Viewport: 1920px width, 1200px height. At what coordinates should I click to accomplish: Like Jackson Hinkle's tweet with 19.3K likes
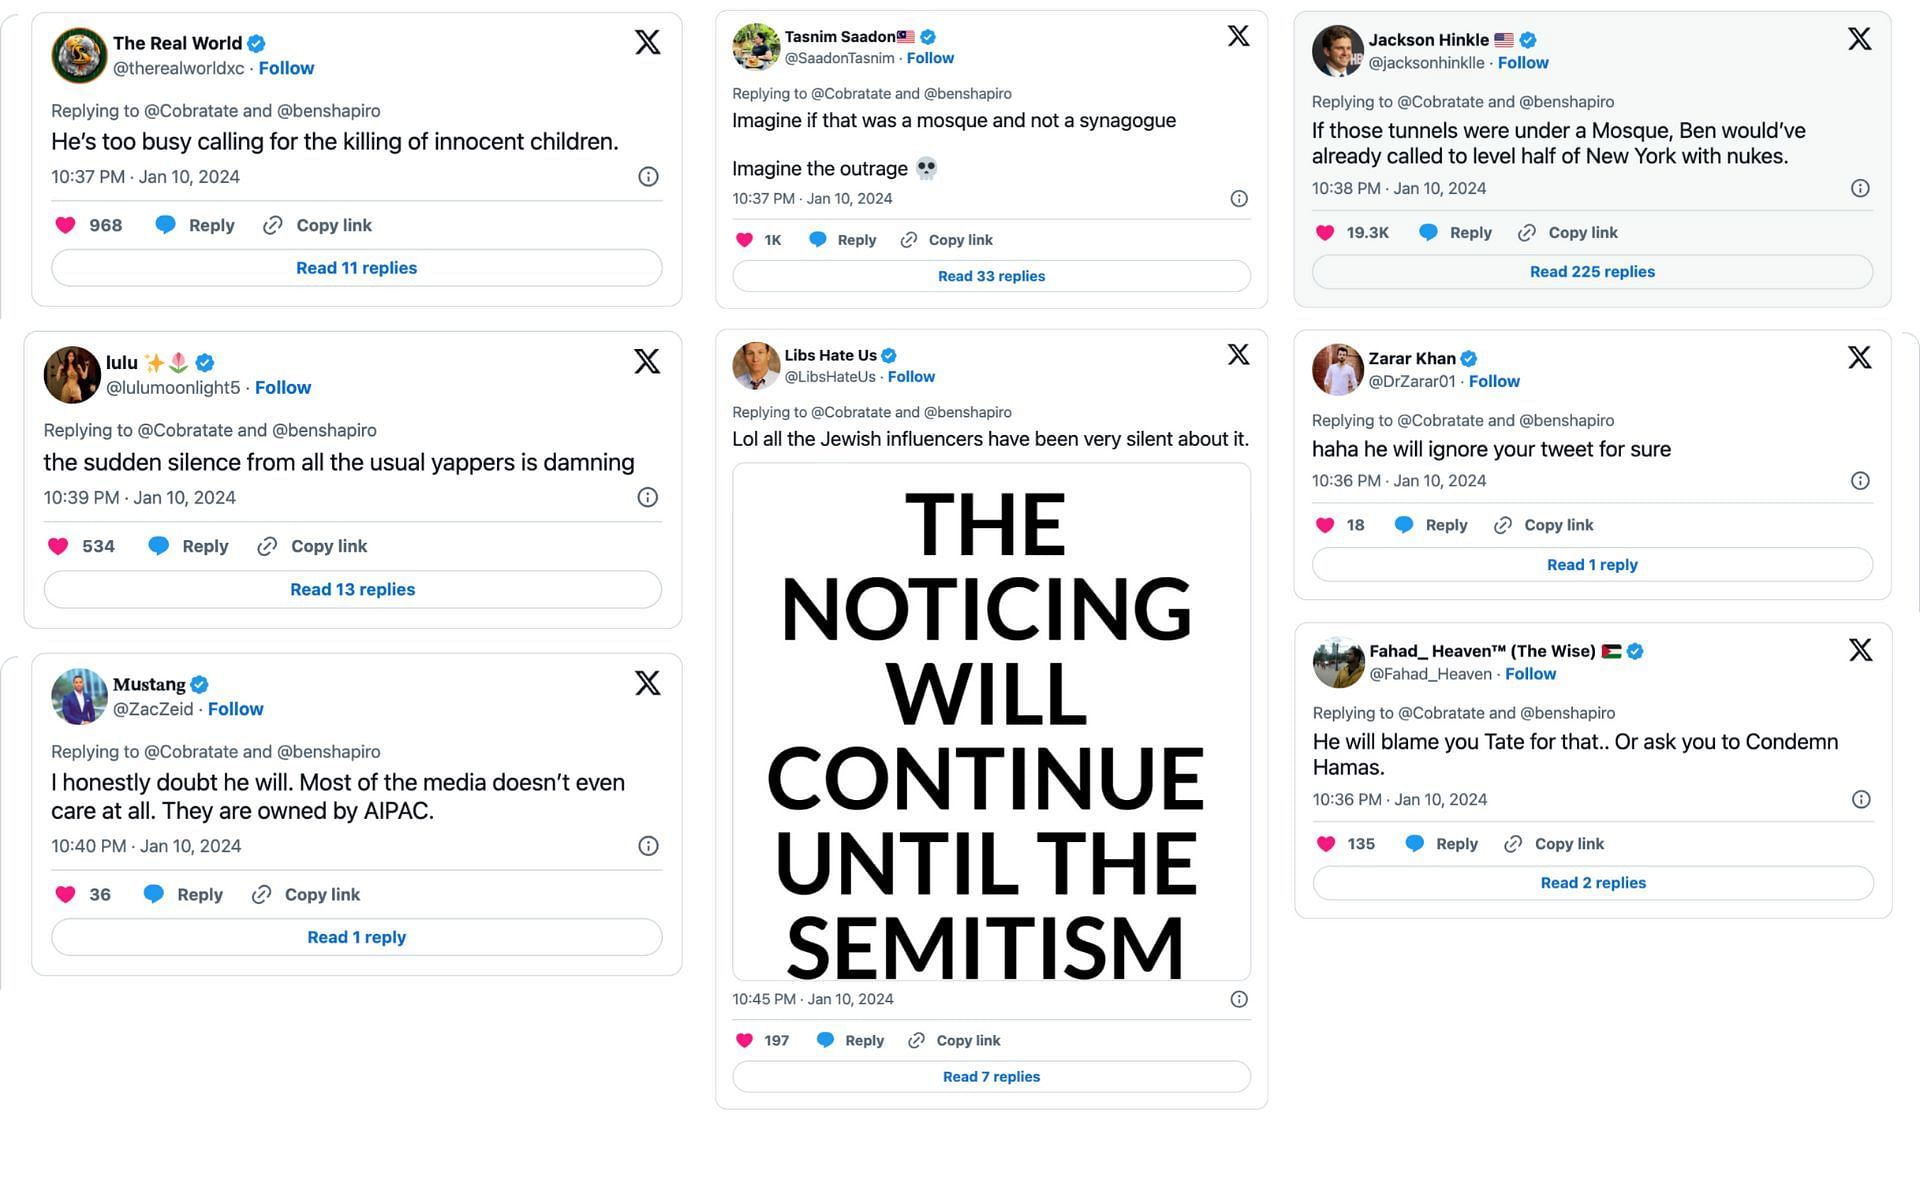click(x=1325, y=232)
